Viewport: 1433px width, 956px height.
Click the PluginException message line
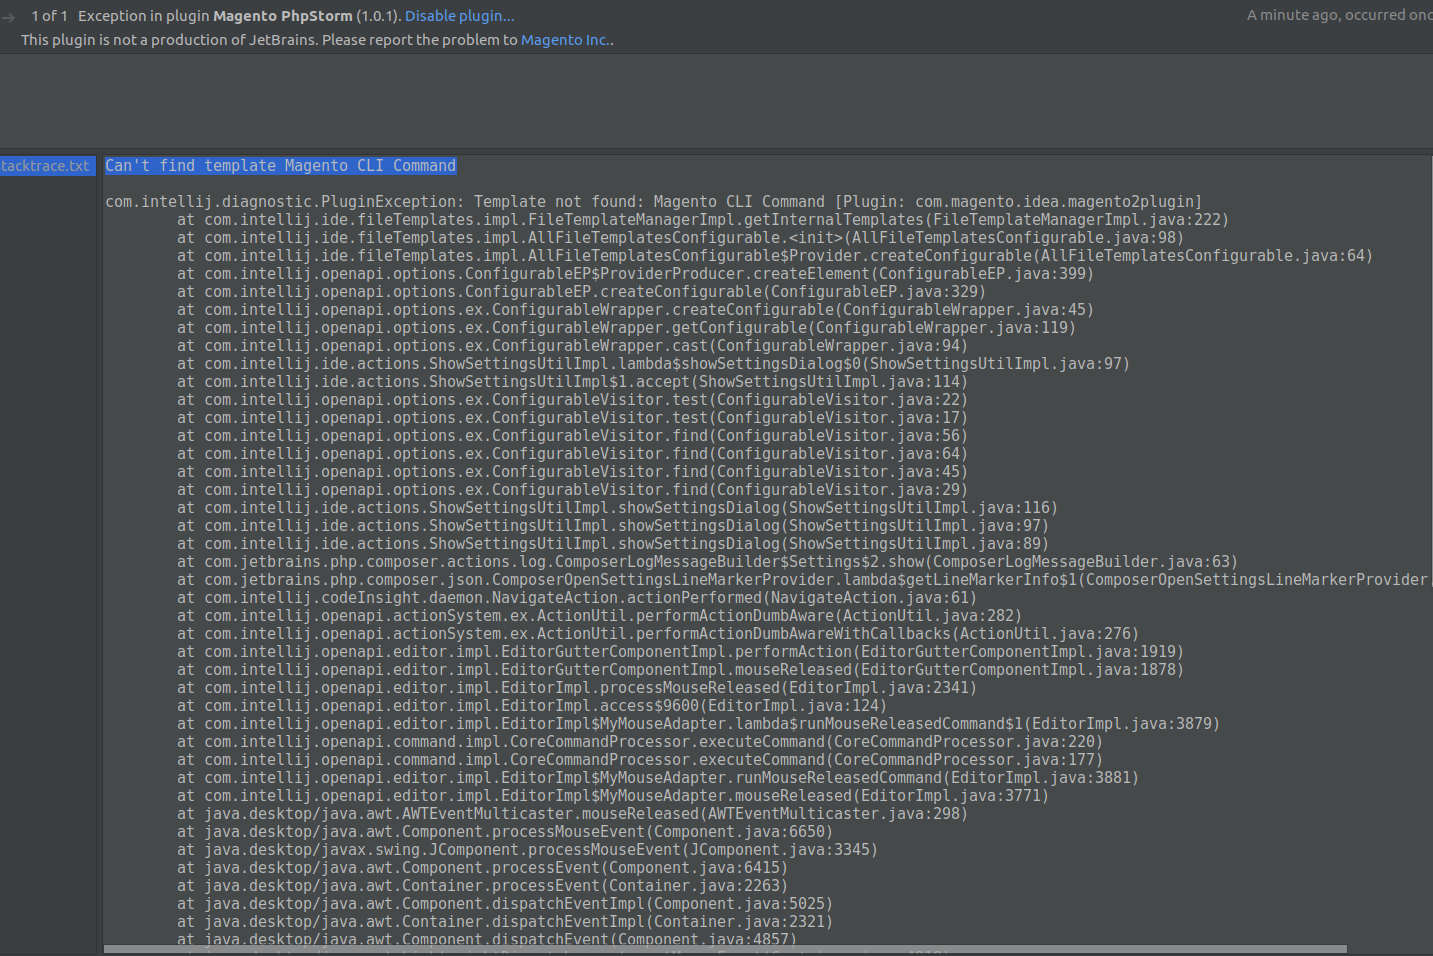click(650, 201)
